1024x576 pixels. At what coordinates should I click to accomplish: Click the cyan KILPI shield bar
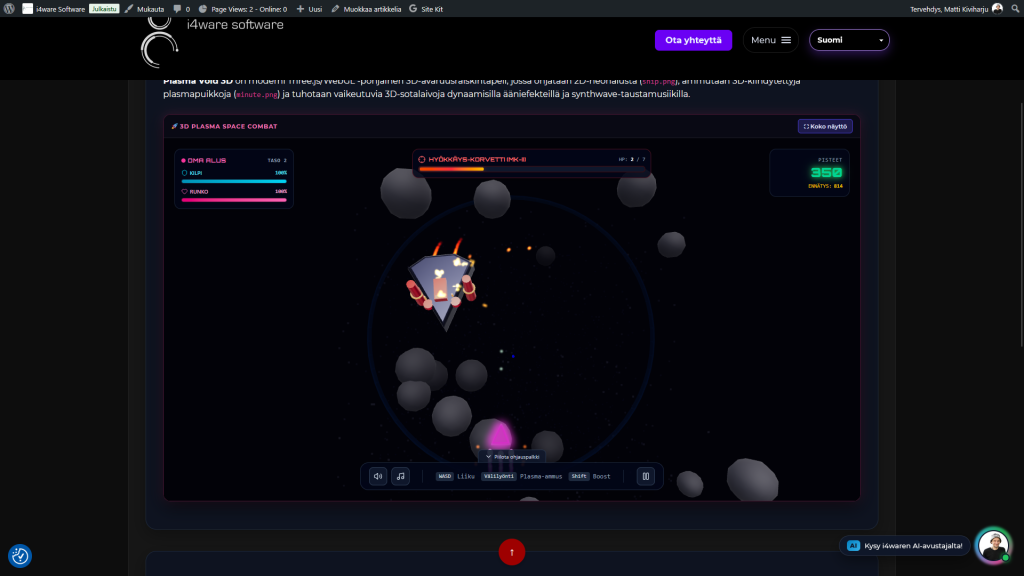coord(234,182)
